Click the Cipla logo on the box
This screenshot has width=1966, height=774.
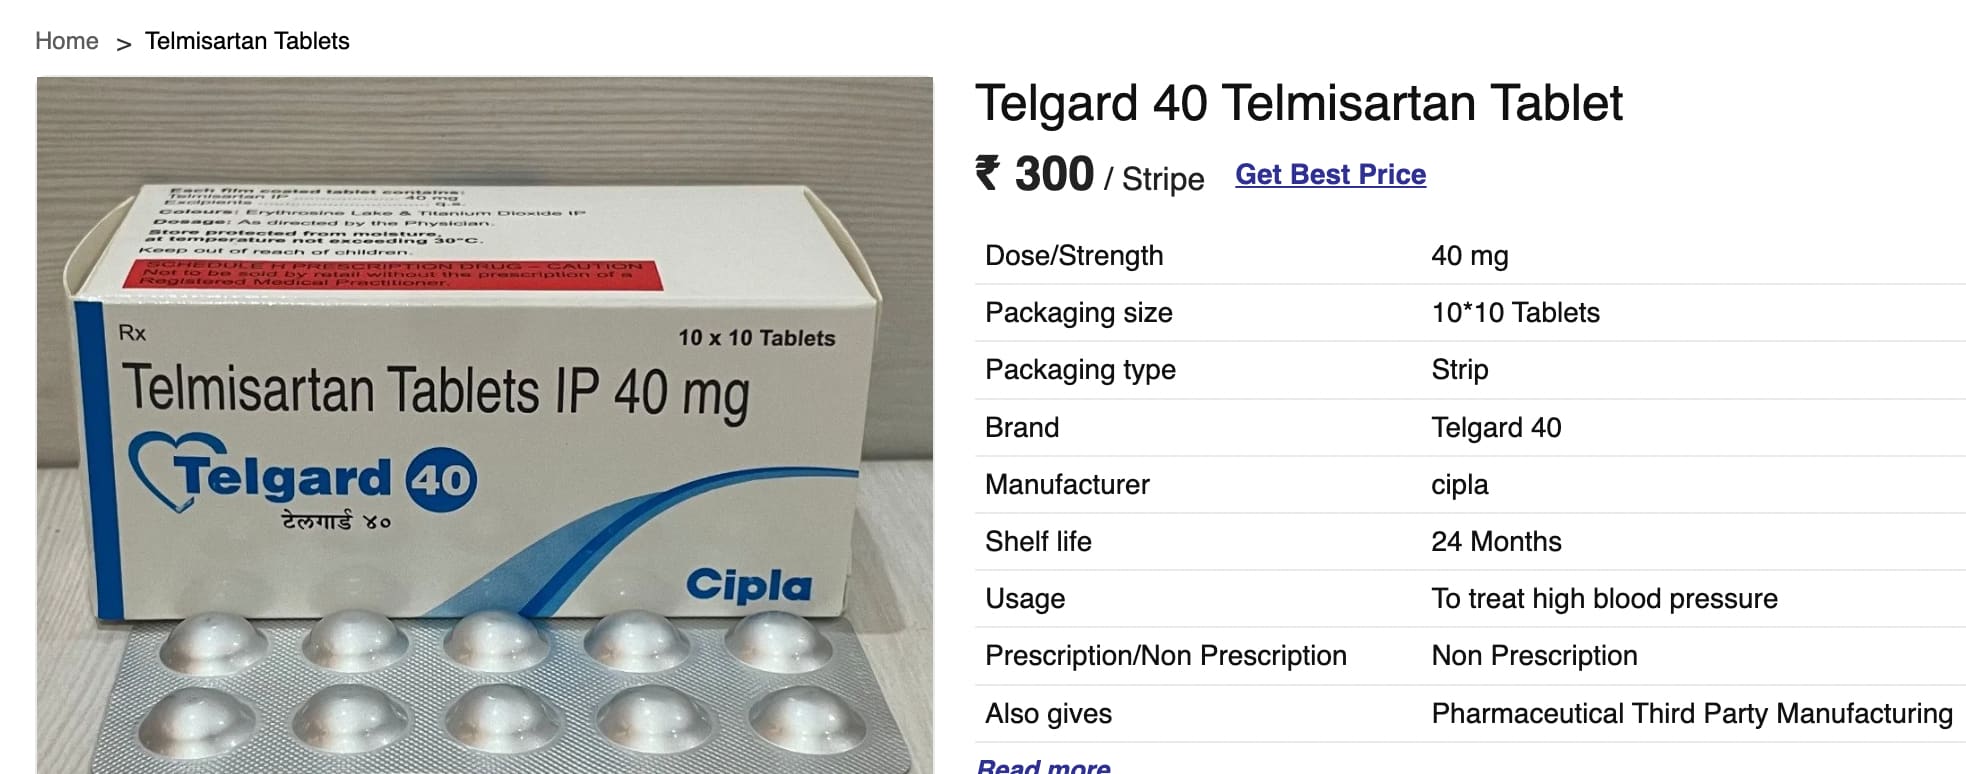click(x=749, y=585)
